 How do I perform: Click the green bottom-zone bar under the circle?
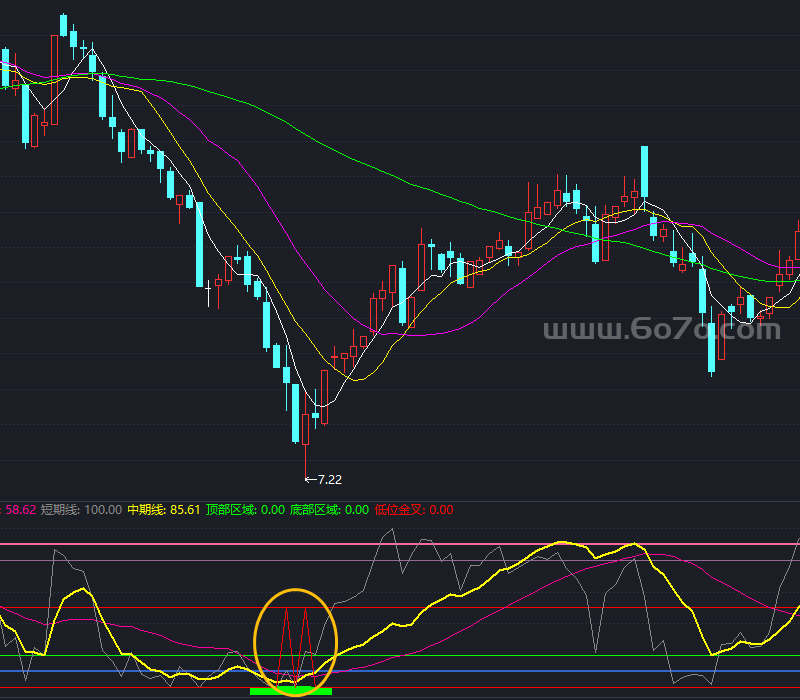[290, 690]
